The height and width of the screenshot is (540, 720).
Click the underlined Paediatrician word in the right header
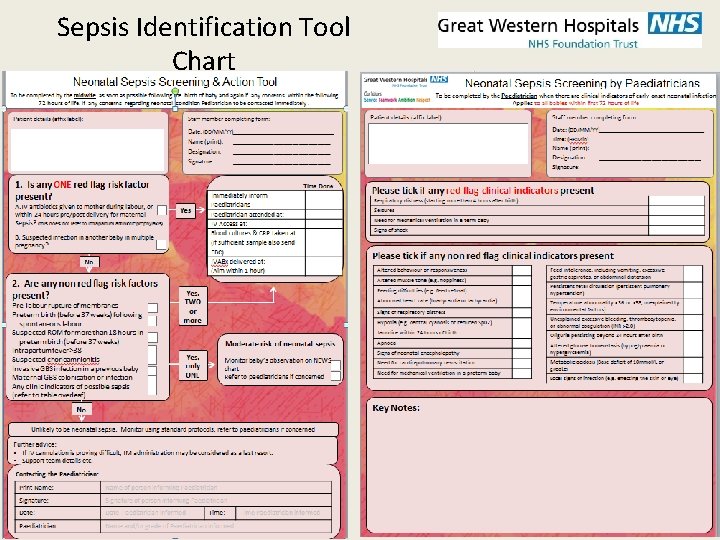[519, 96]
